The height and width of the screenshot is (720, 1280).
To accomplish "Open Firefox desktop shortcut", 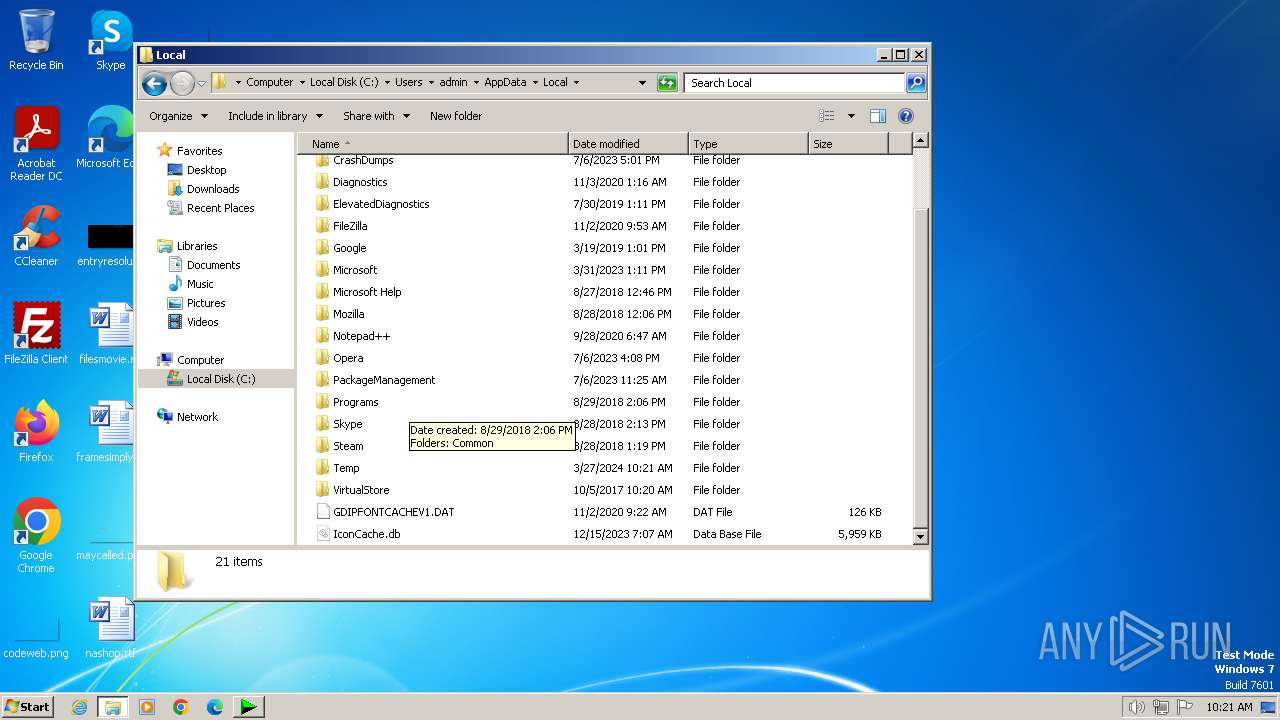I will [36, 431].
